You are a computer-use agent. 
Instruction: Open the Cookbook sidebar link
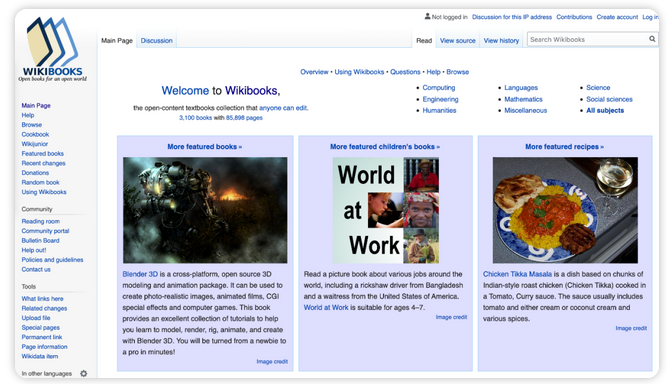click(x=35, y=134)
